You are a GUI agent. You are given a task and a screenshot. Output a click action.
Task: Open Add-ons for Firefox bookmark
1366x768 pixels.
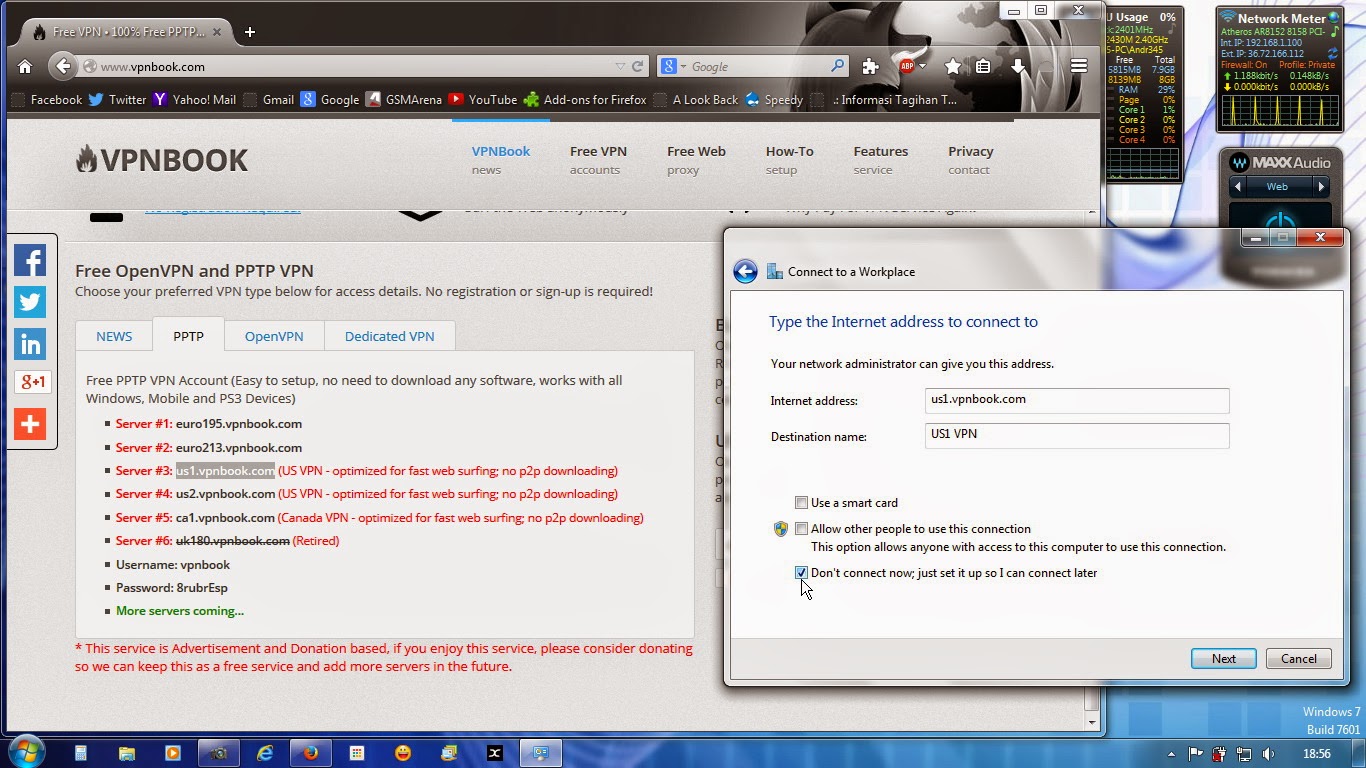point(585,100)
